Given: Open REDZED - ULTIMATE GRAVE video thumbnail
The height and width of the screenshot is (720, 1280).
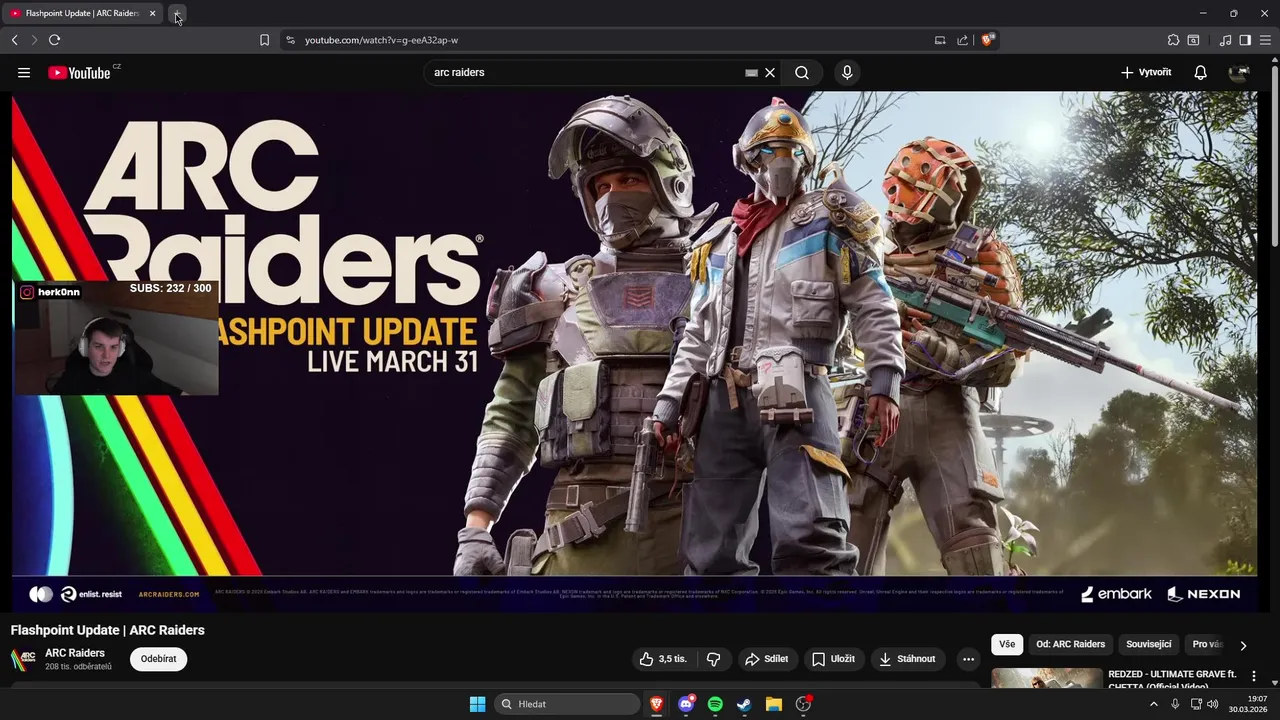Looking at the screenshot, I should coord(1047,678).
